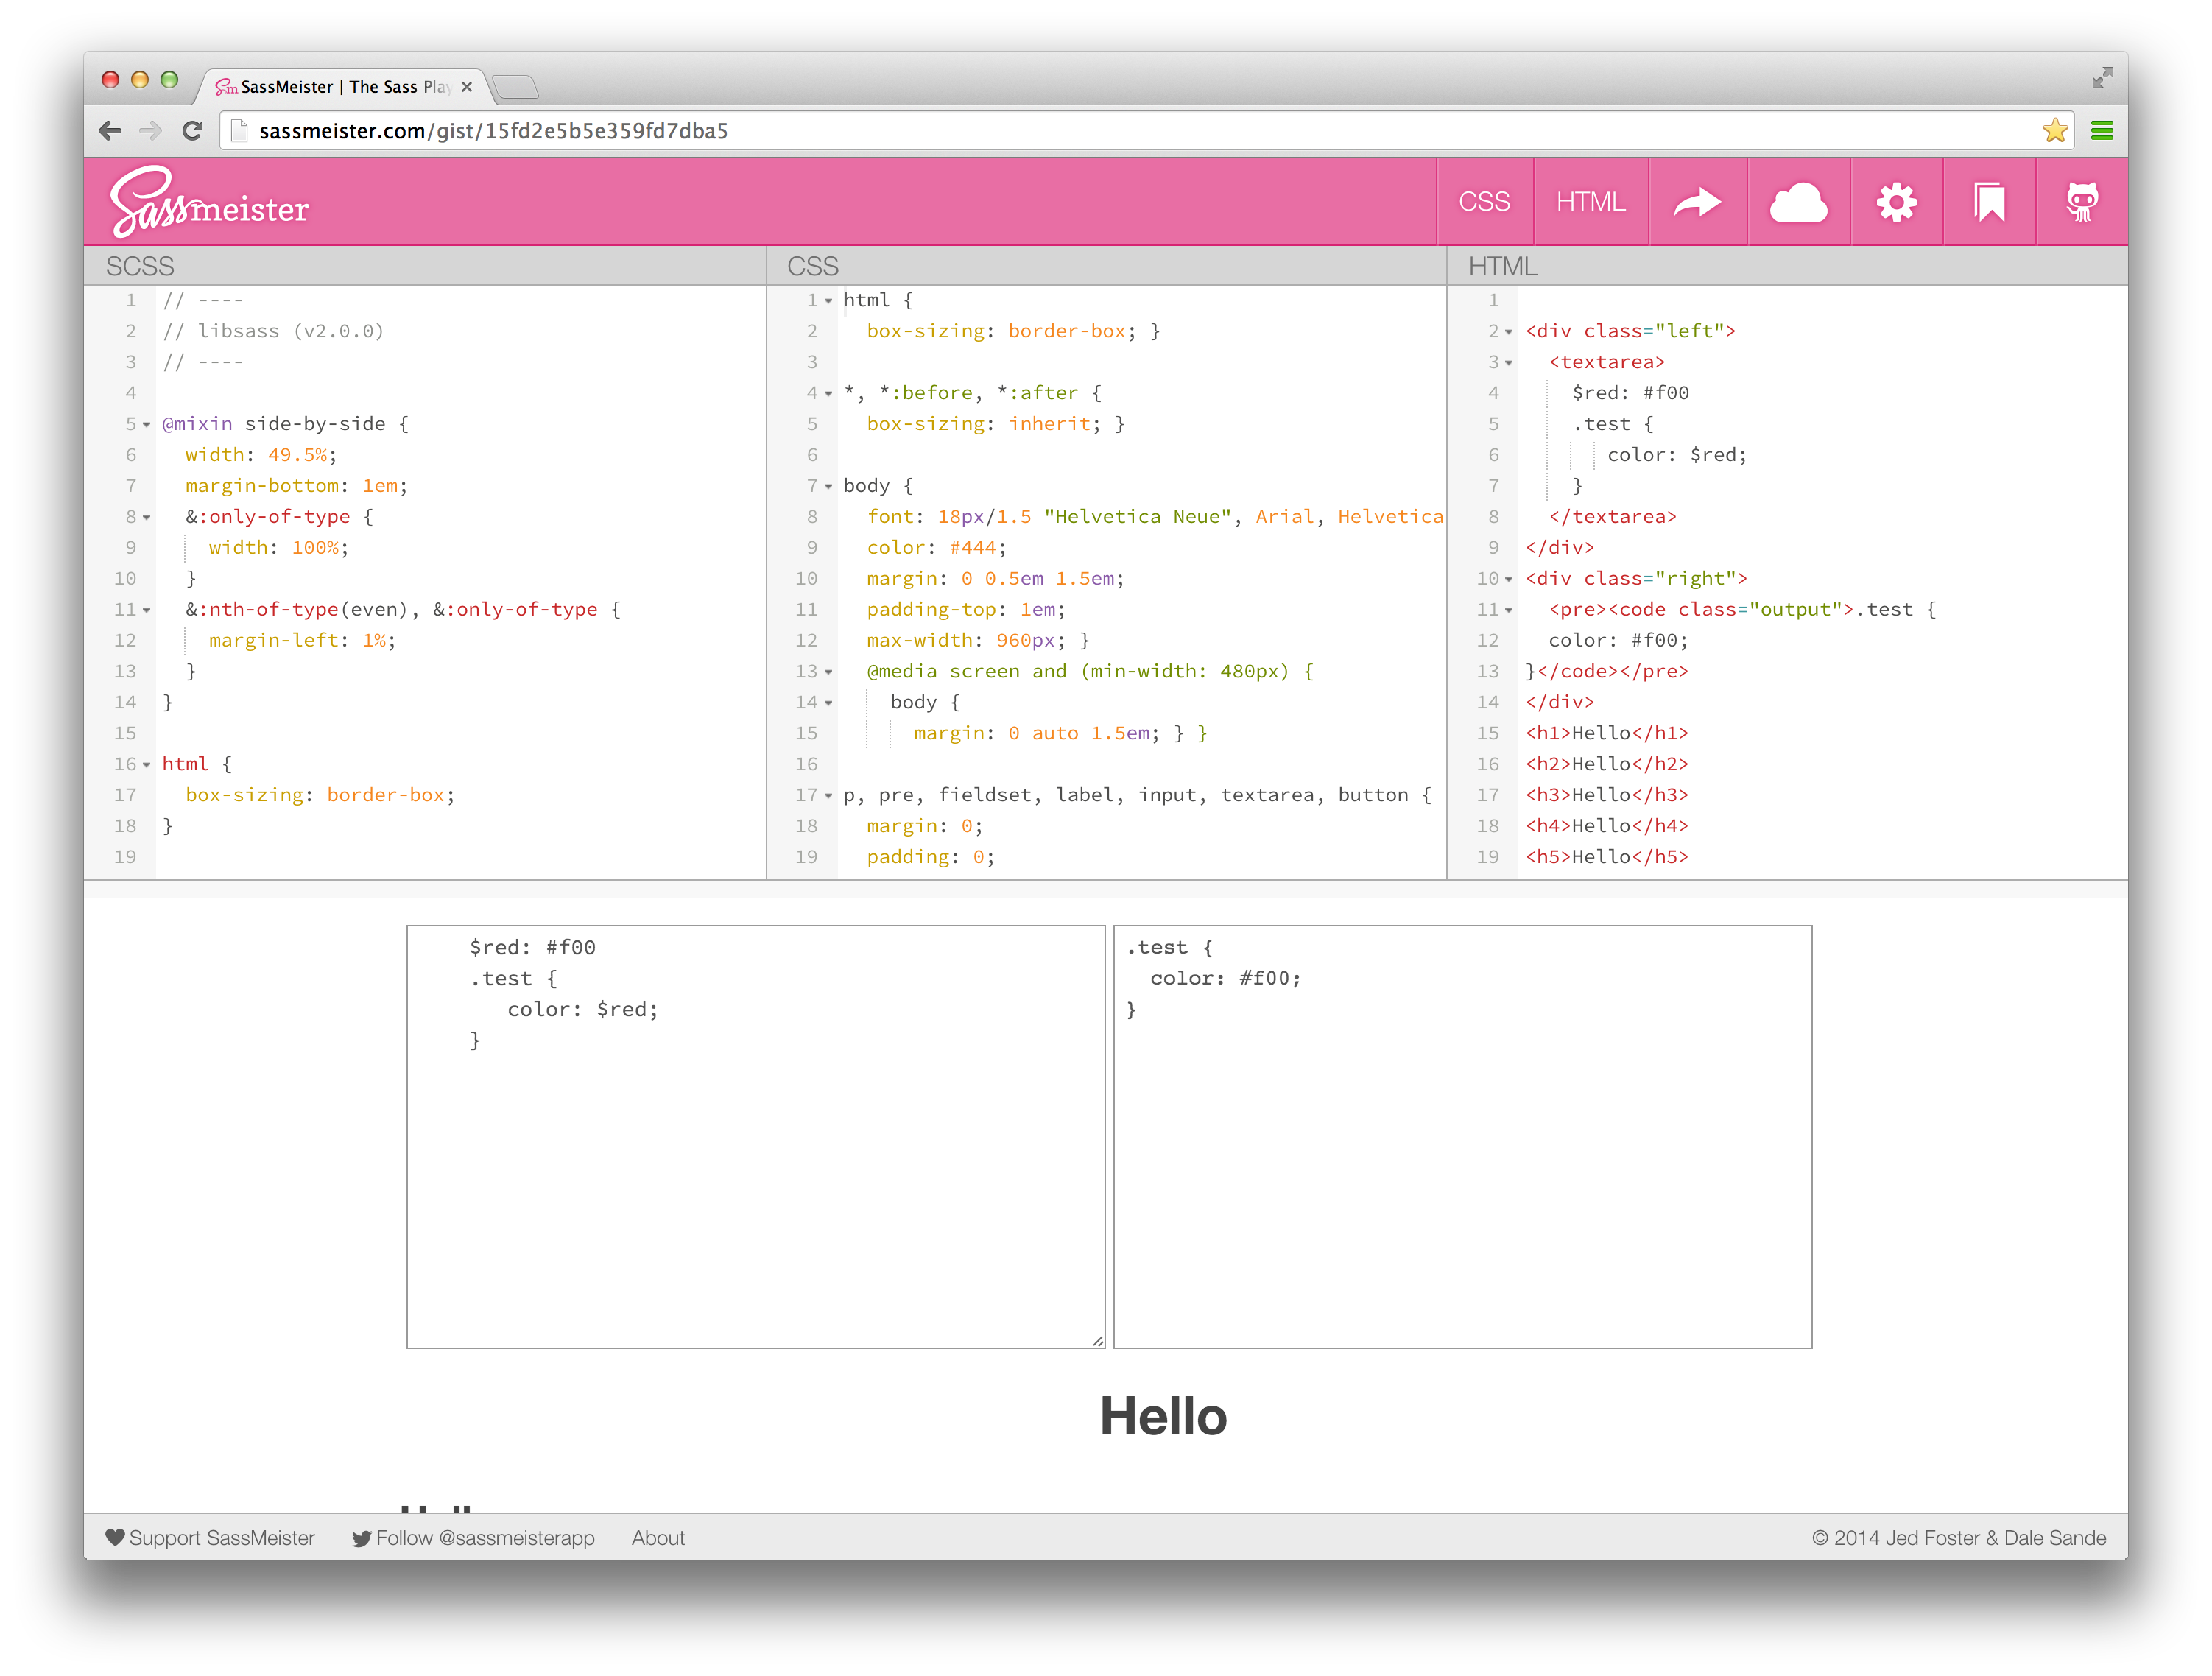Screen dimensions: 2212x1676
Task: Collapse HTML line 3 textarea fold arrow
Action: [1509, 363]
